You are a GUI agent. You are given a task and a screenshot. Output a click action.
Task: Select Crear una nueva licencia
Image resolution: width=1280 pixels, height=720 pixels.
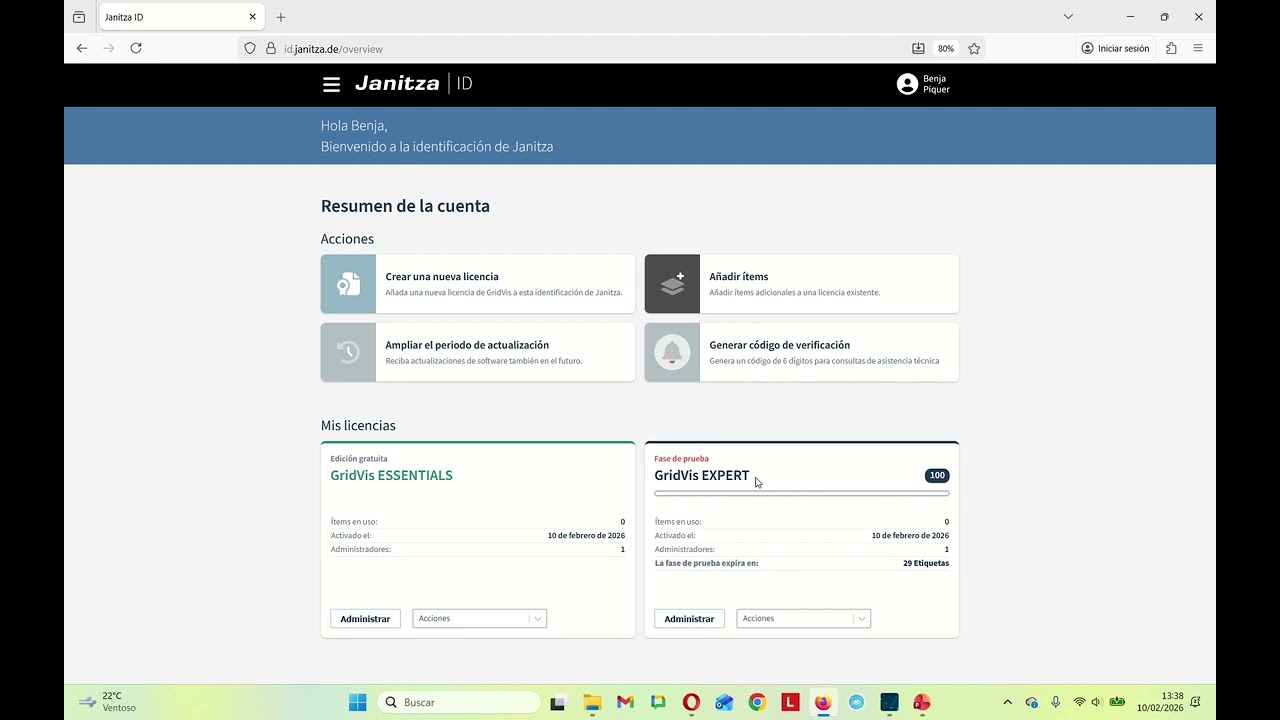pyautogui.click(x=478, y=284)
